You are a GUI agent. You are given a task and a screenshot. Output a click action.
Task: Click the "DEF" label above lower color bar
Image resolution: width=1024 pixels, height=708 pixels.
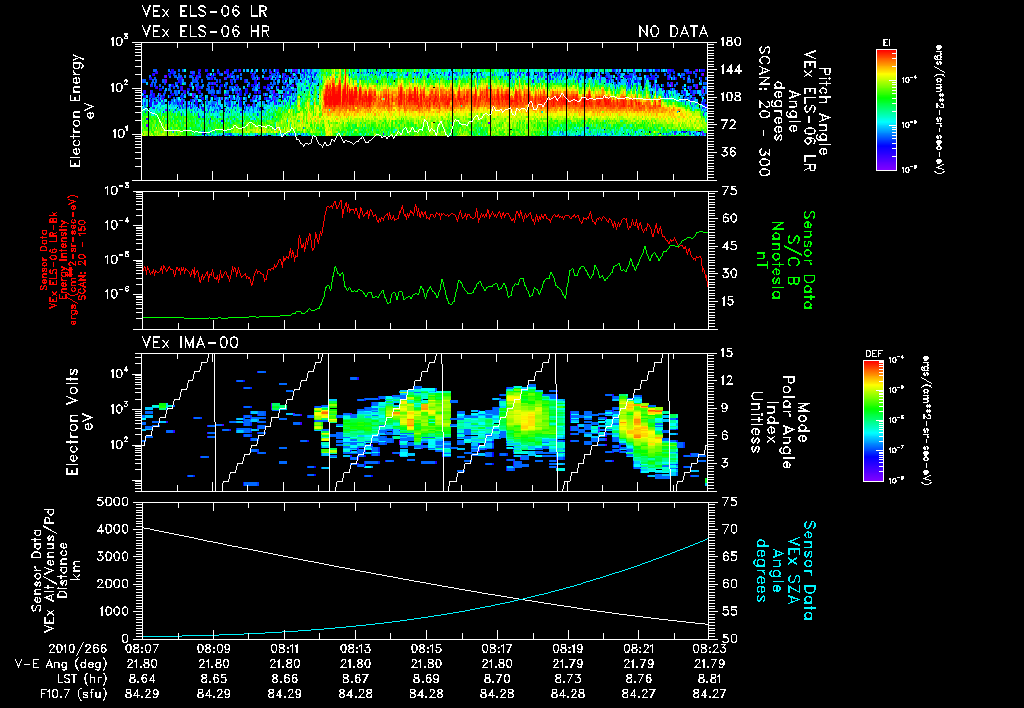[x=873, y=354]
